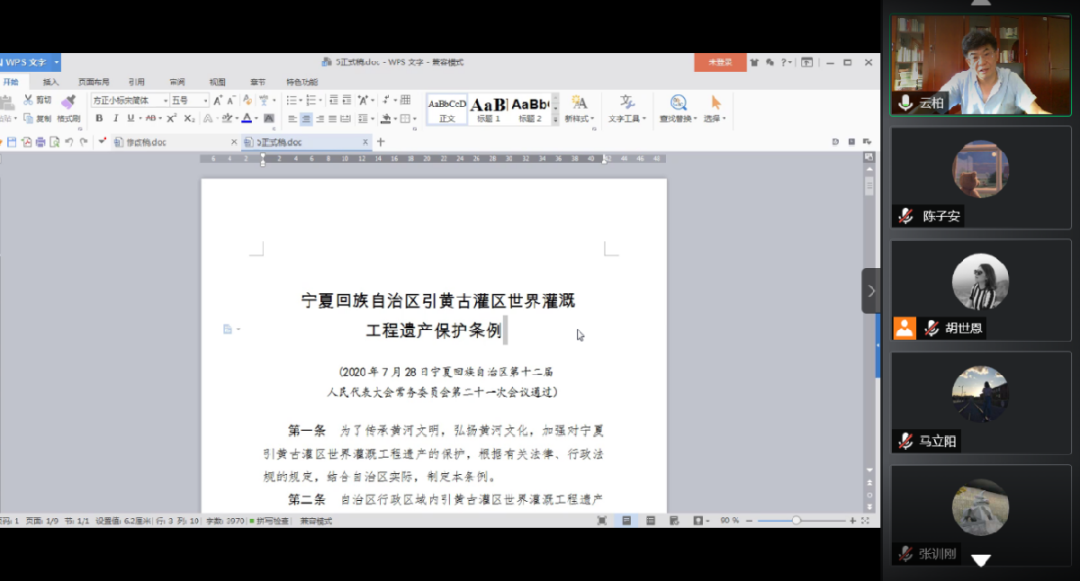Open the font name dropdown
This screenshot has width=1080, height=581.
(x=165, y=101)
